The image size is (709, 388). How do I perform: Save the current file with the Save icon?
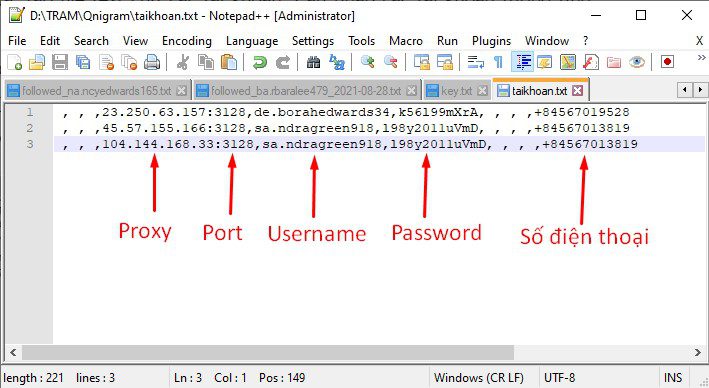(60, 62)
